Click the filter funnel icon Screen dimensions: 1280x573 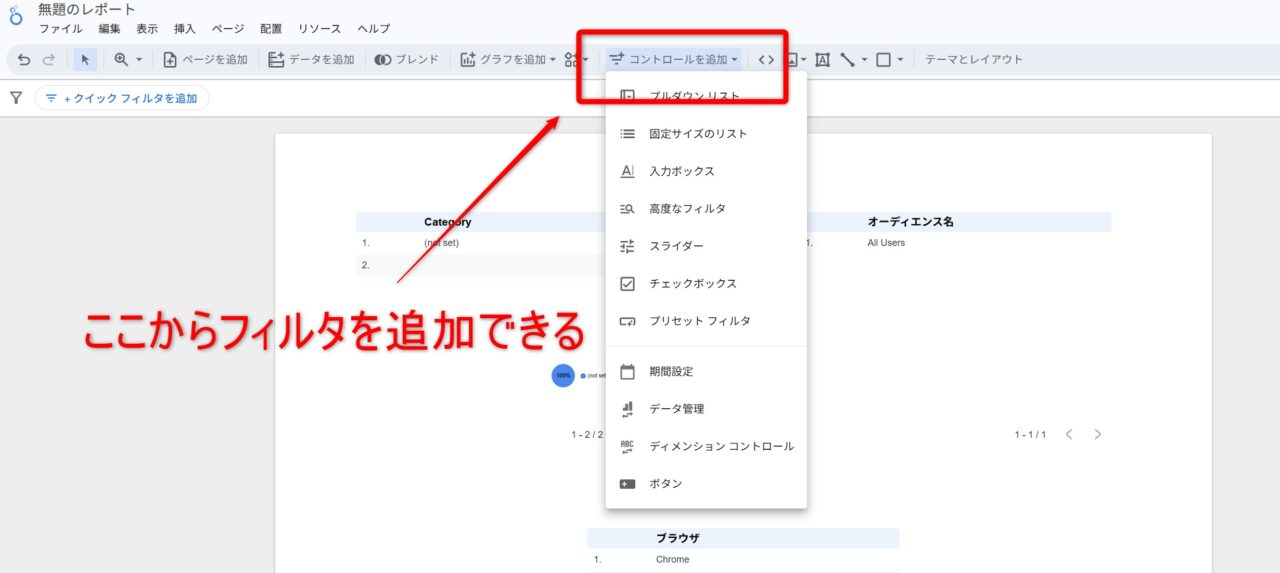16,98
